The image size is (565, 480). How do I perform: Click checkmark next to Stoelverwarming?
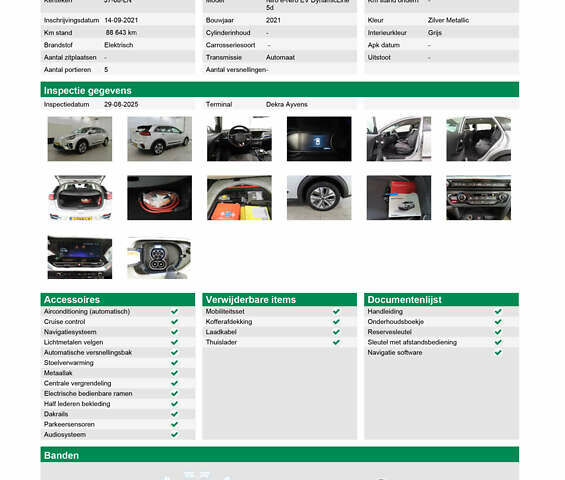coord(174,363)
